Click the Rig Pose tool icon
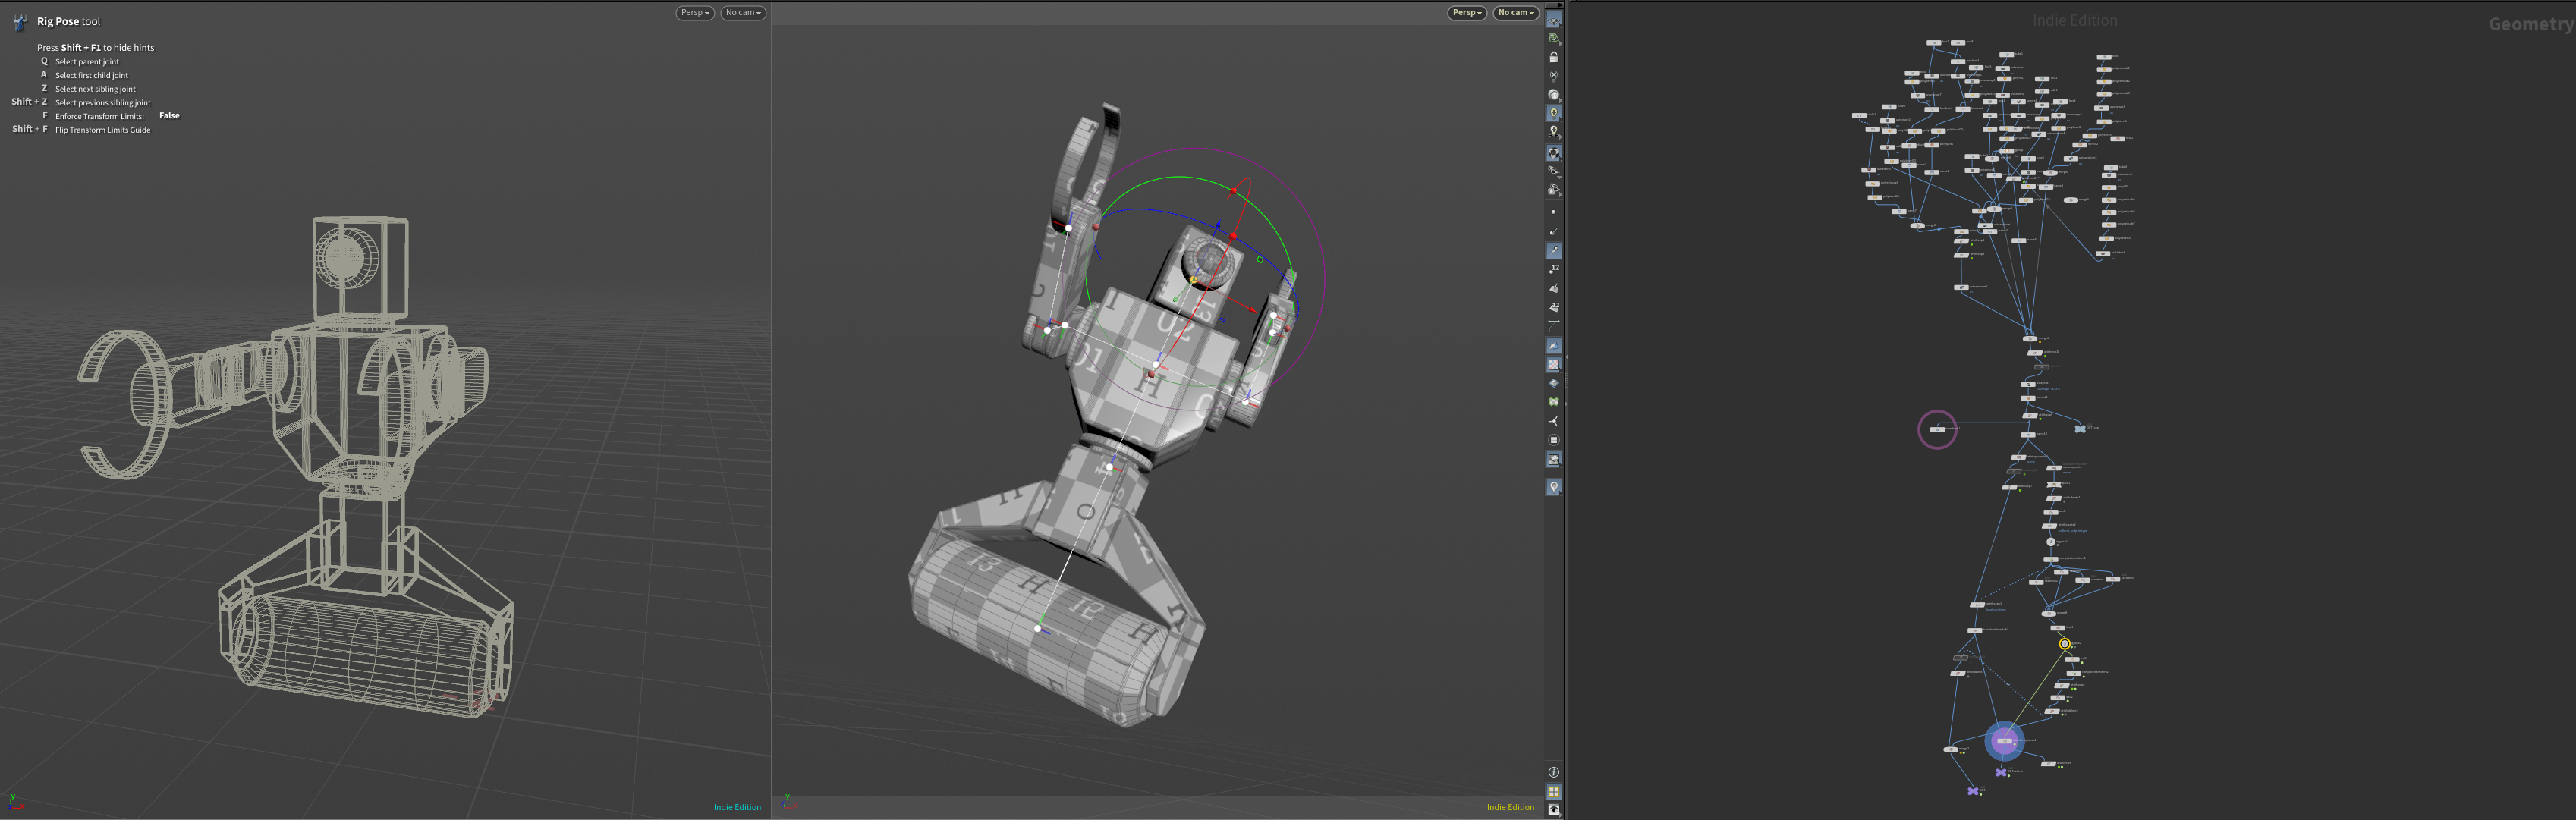The image size is (2576, 820). (20, 21)
